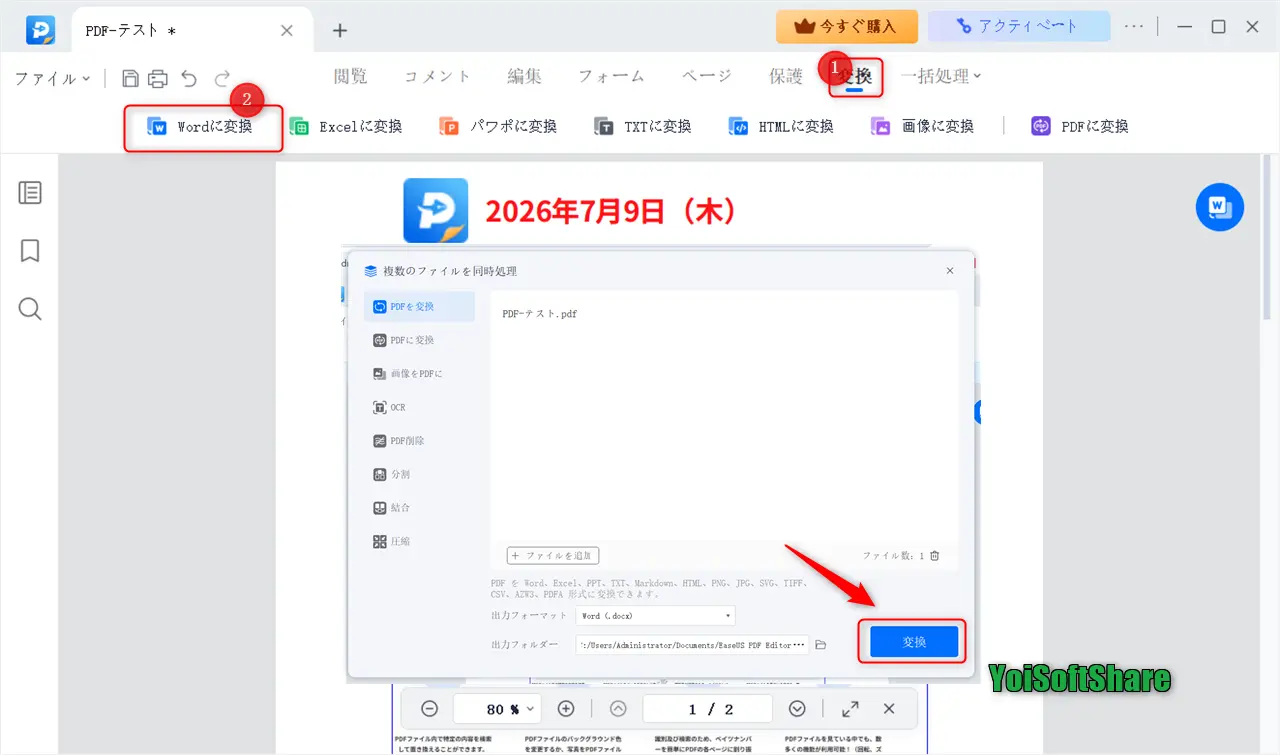
Task: Click the output folder path field
Action: (692, 645)
